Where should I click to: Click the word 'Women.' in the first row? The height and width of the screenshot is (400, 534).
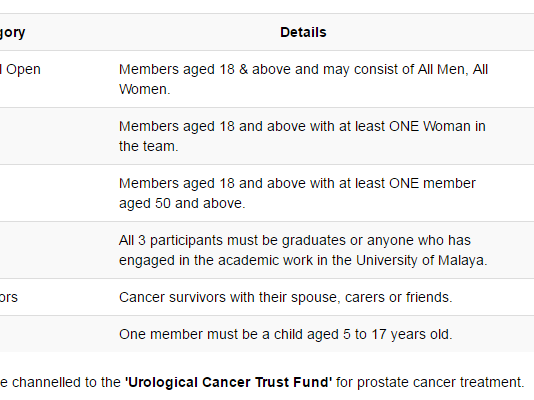pyautogui.click(x=144, y=89)
